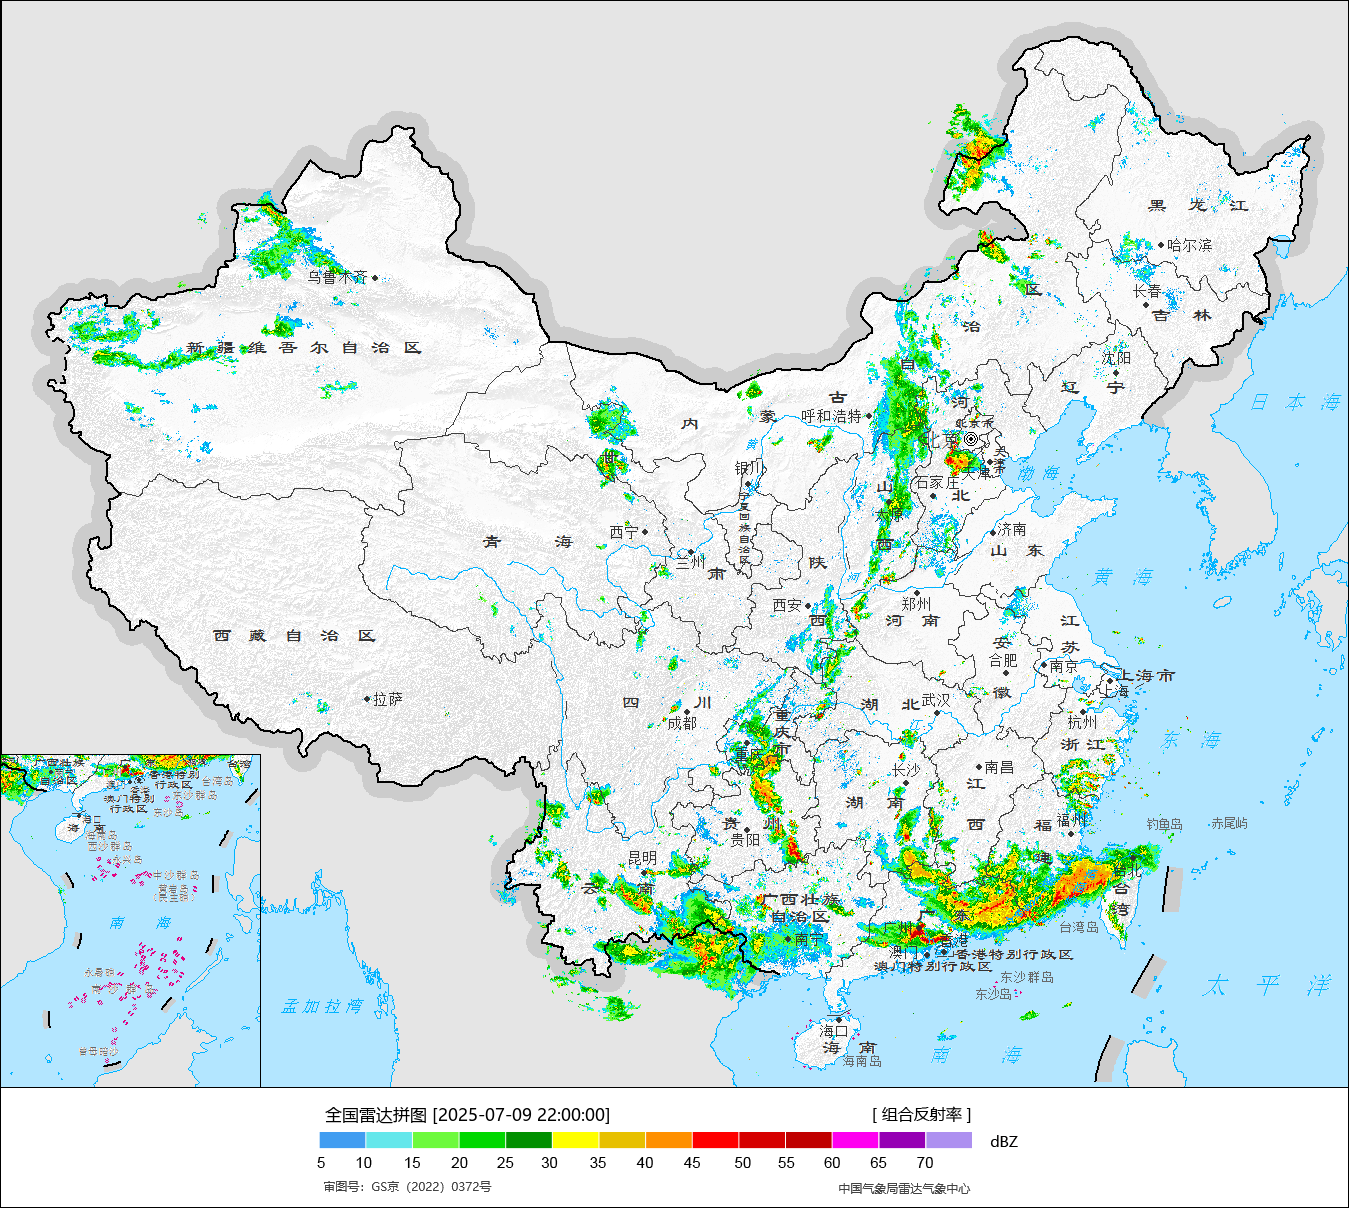
Task: Click the 组合反射率 product label
Action: point(921,1114)
